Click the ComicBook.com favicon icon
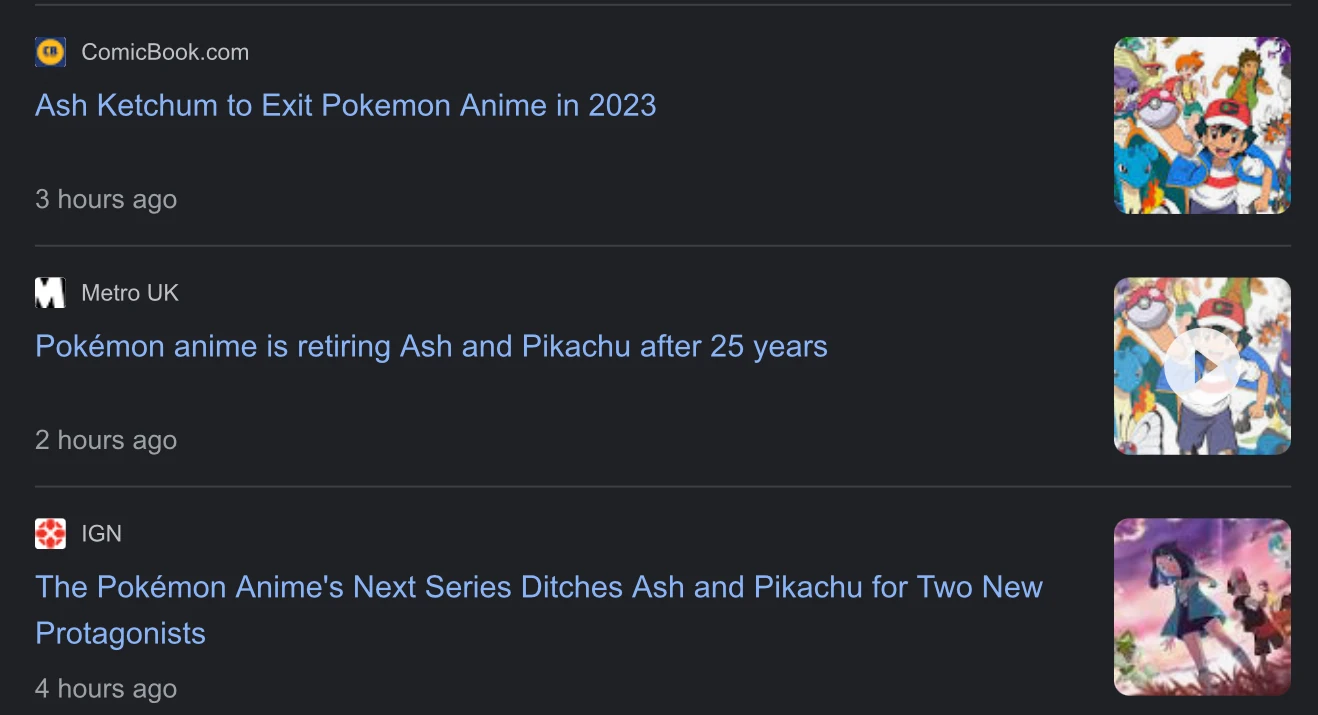 click(x=50, y=52)
